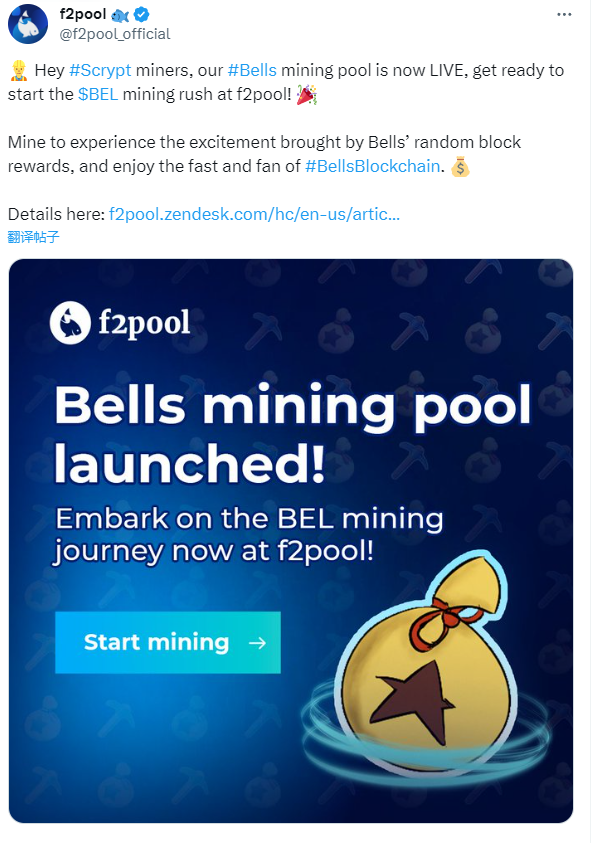Click the miner emoji before 'Hey'

[16, 71]
